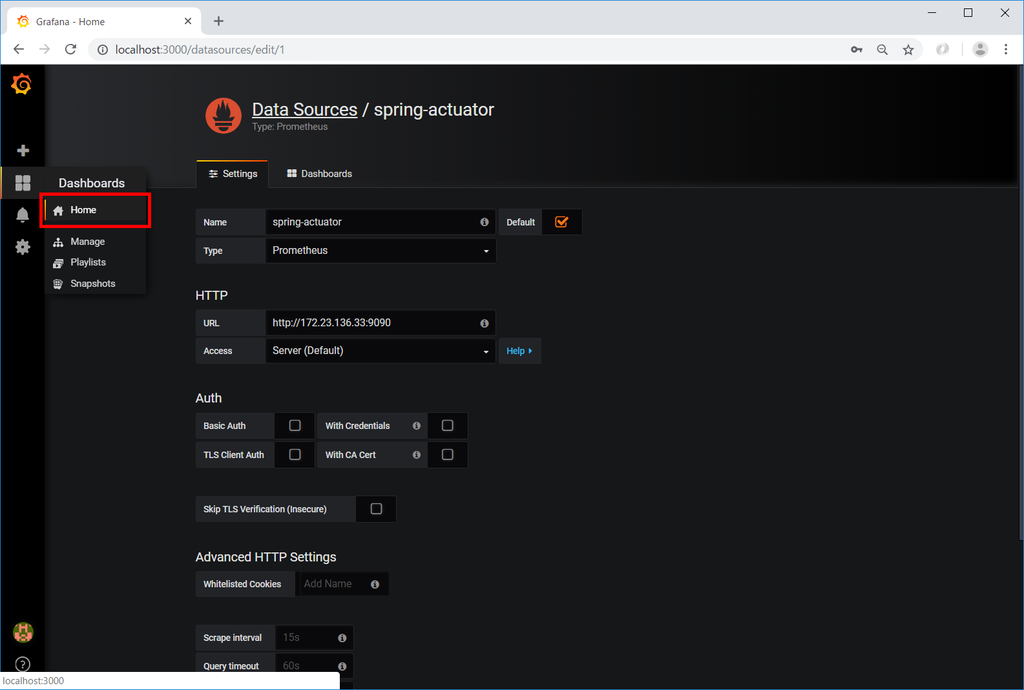The height and width of the screenshot is (690, 1024).
Task: Click the Dashboards menu header
Action: [91, 183]
